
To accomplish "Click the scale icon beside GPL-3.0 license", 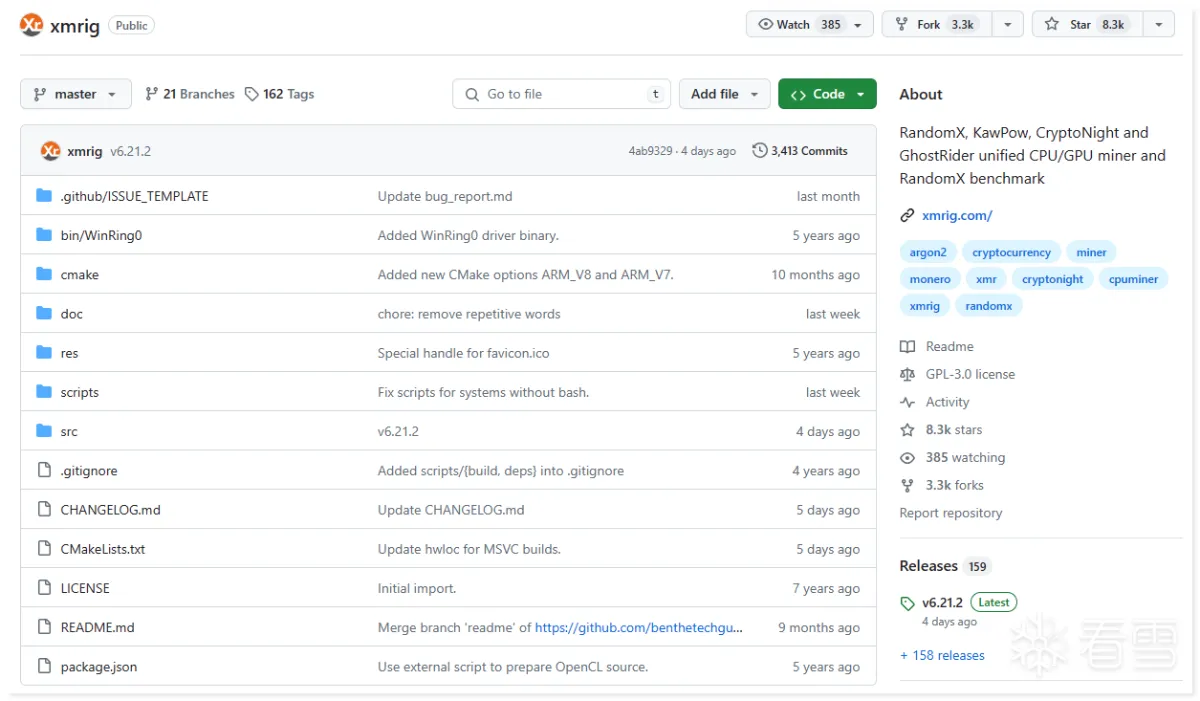I will pos(907,374).
